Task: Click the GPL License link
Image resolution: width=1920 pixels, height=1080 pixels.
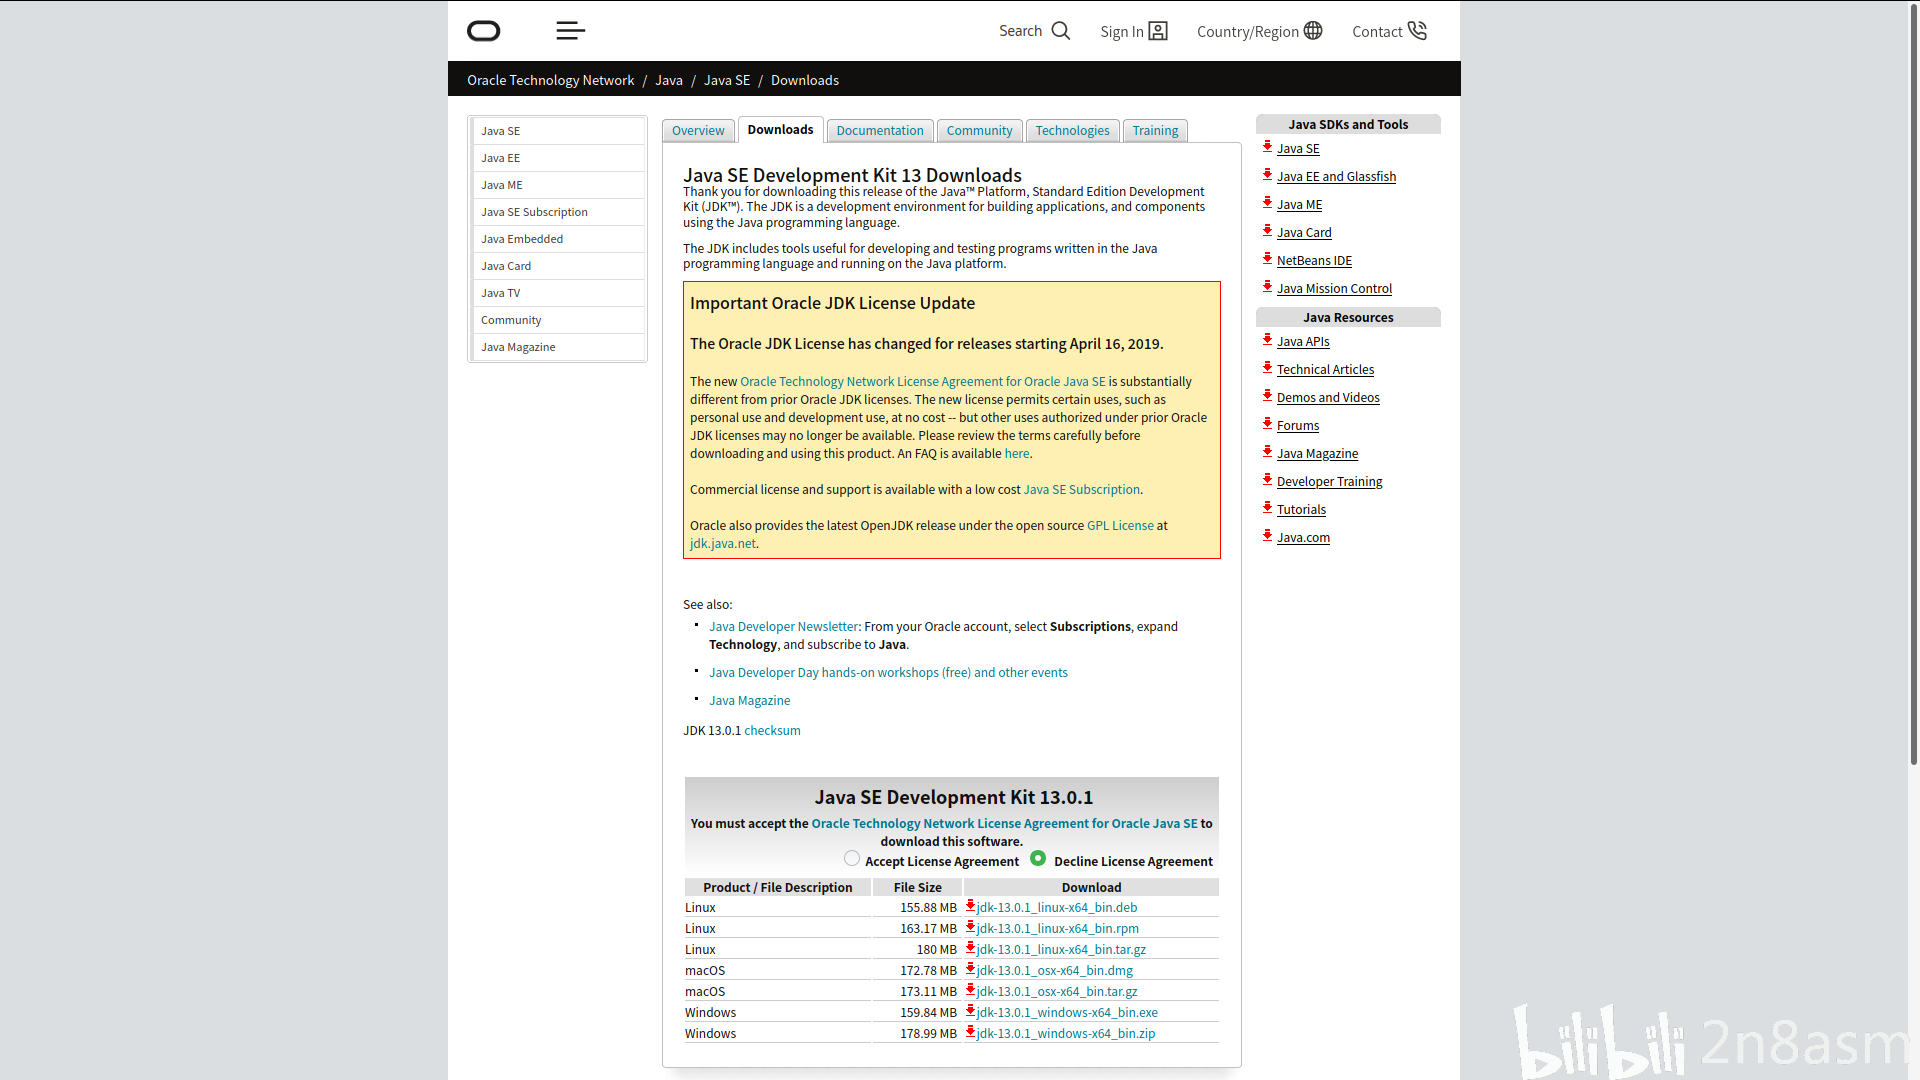Action: [1119, 525]
